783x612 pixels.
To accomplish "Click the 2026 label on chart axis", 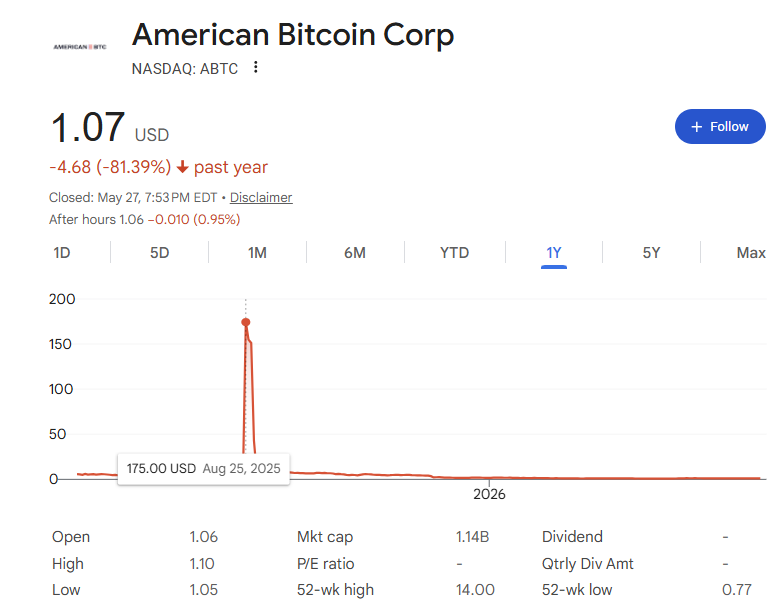I will click(489, 494).
